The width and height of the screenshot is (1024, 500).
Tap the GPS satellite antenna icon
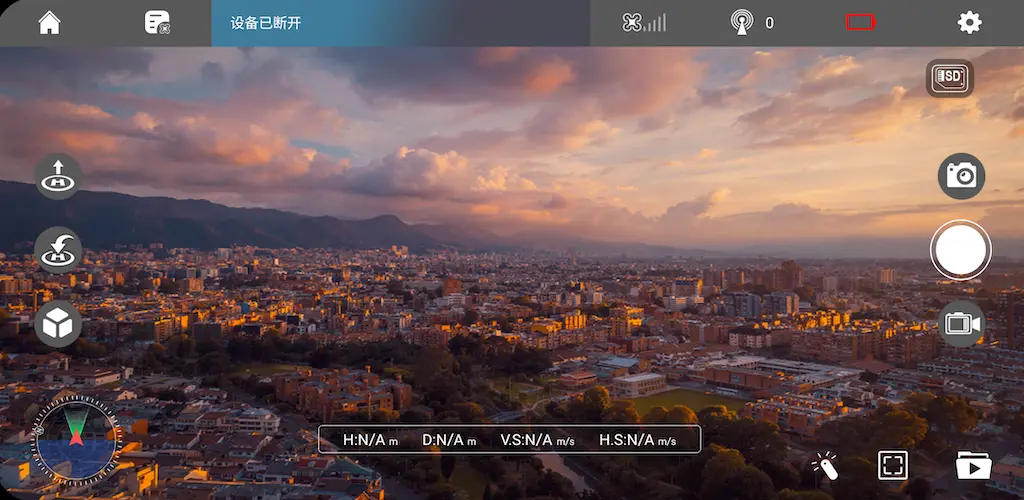point(742,23)
